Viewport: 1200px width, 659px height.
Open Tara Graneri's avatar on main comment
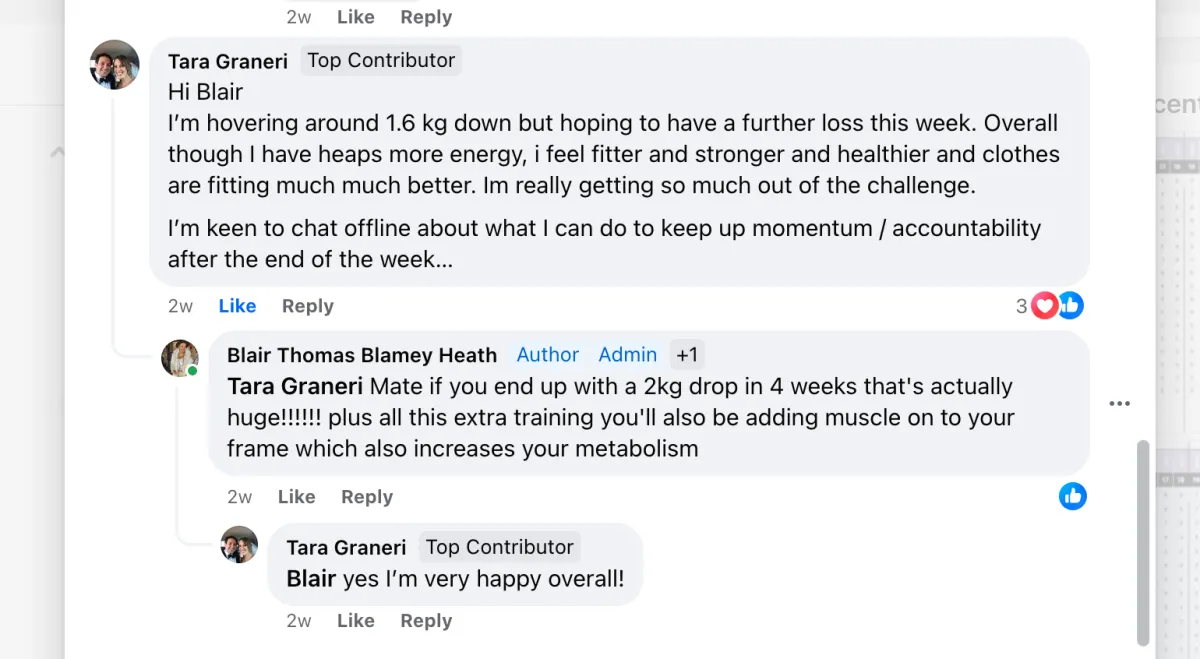pyautogui.click(x=115, y=65)
